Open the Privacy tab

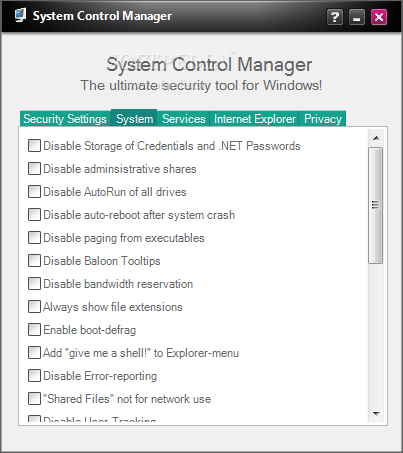click(x=323, y=119)
